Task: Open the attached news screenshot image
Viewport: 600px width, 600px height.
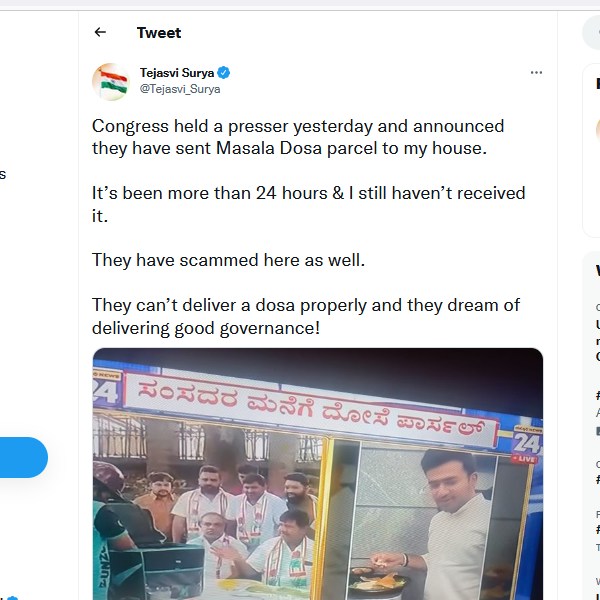Action: pos(318,474)
